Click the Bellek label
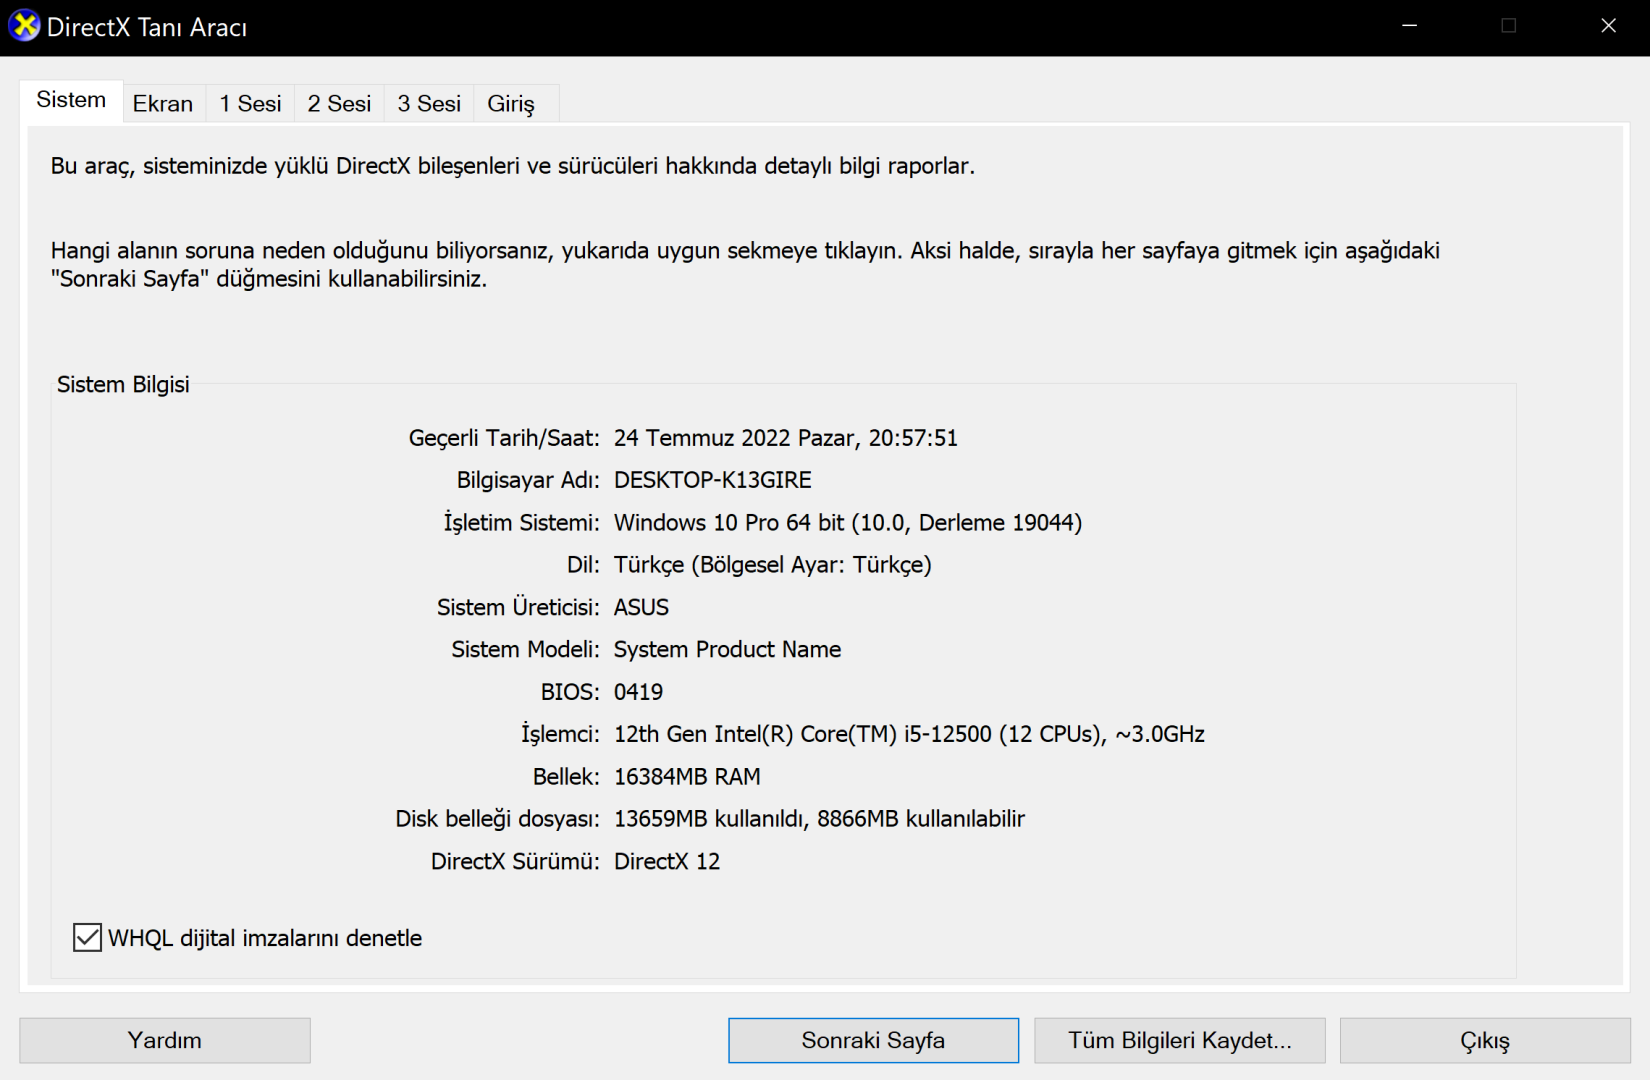The image size is (1650, 1080). click(x=566, y=777)
